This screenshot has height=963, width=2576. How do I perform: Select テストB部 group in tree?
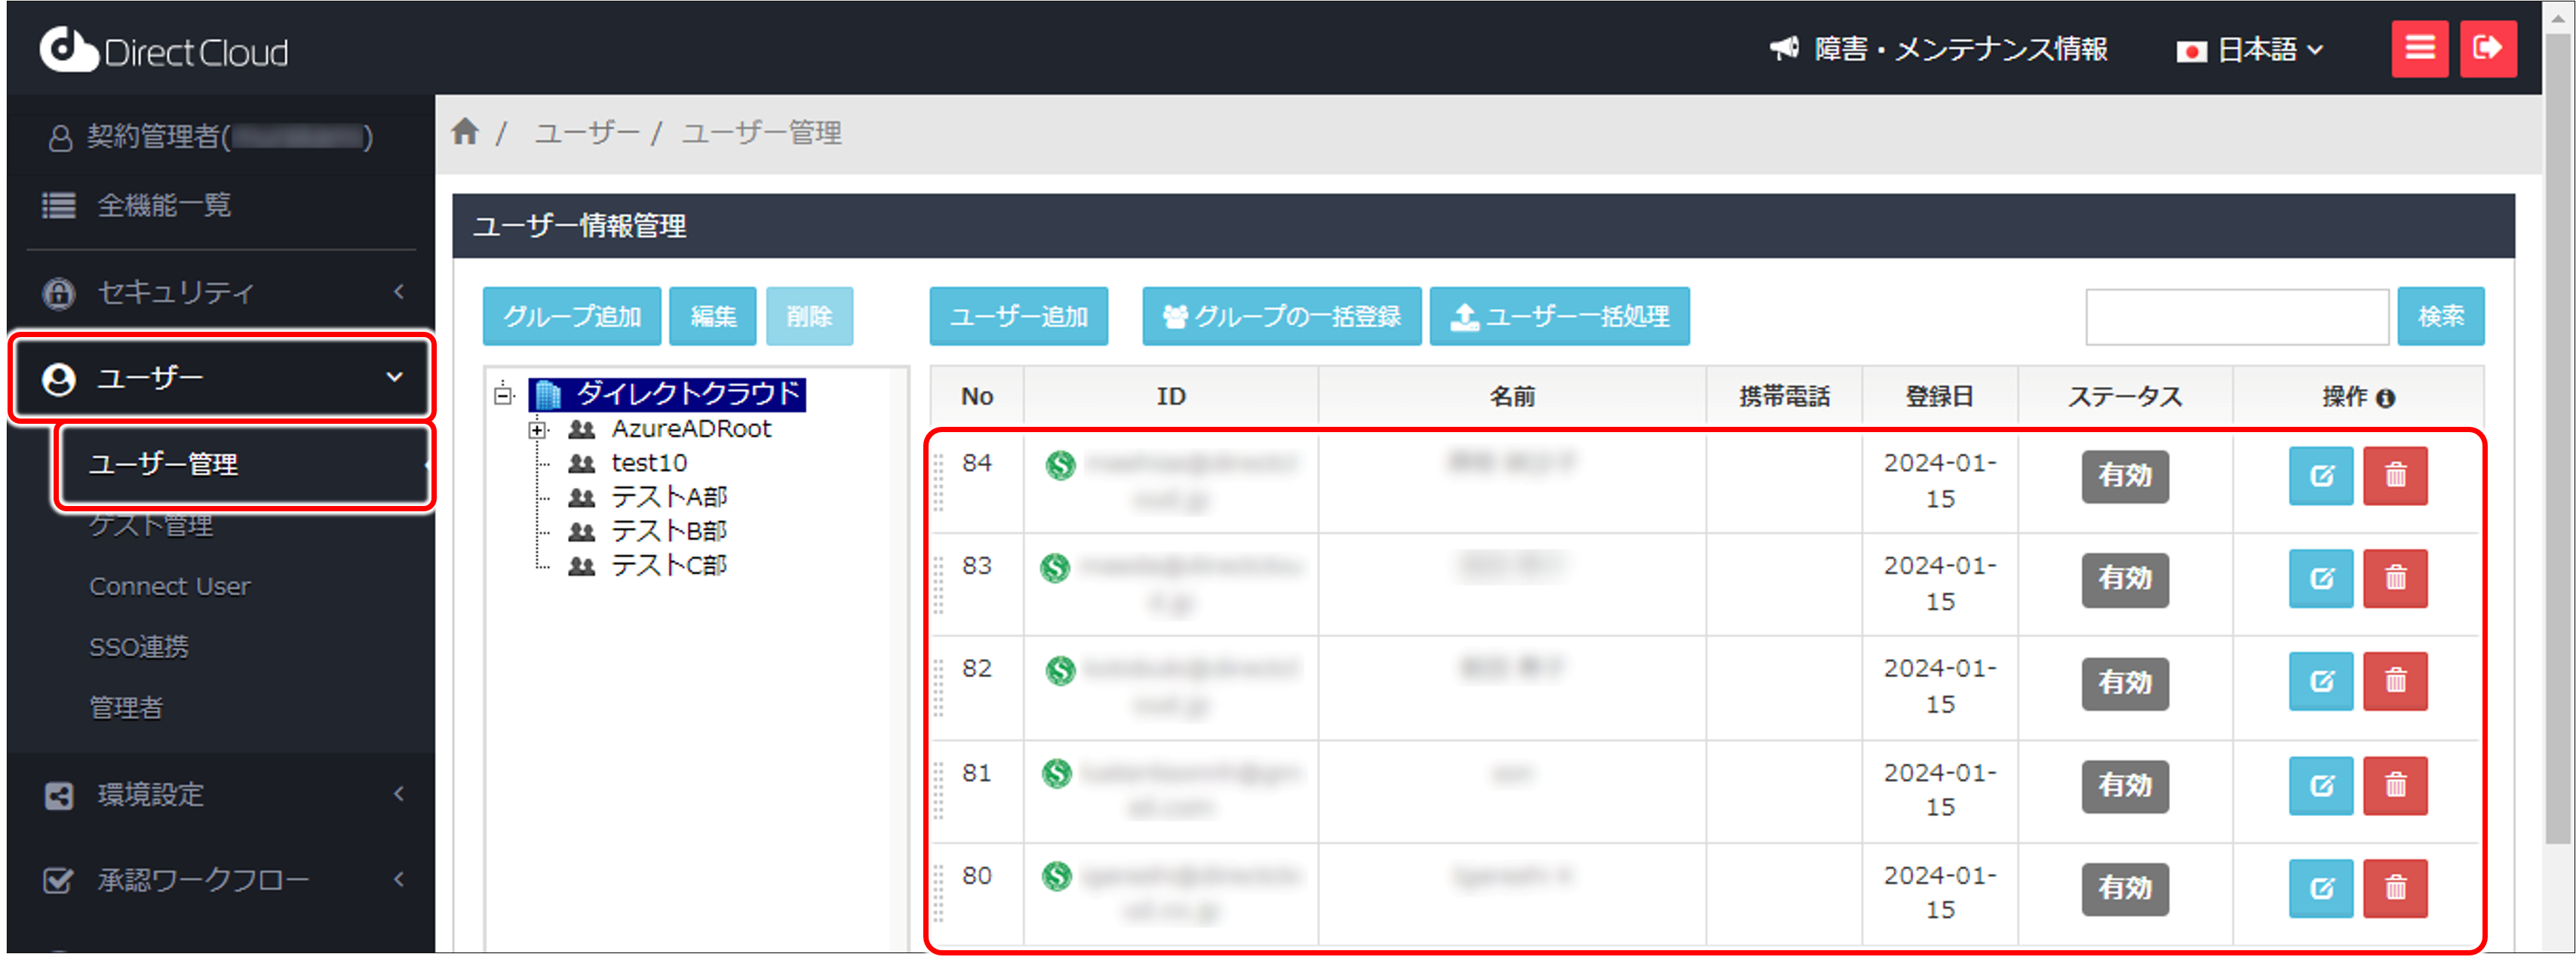[668, 532]
